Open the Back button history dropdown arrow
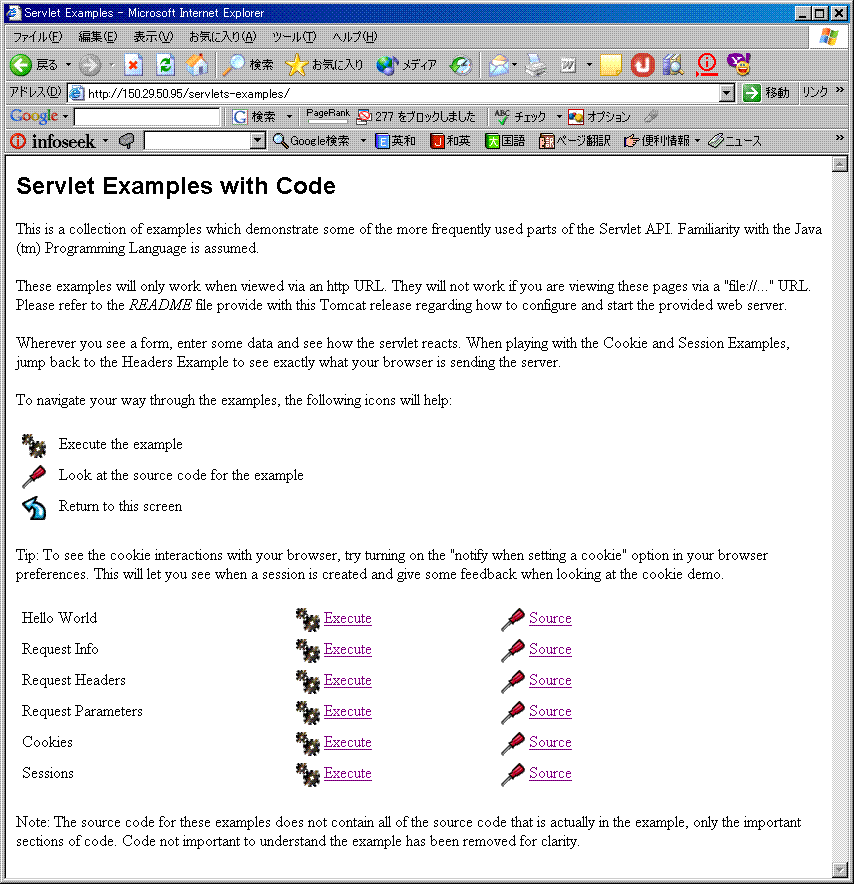Screen dimensions: 854x884 click(x=68, y=65)
